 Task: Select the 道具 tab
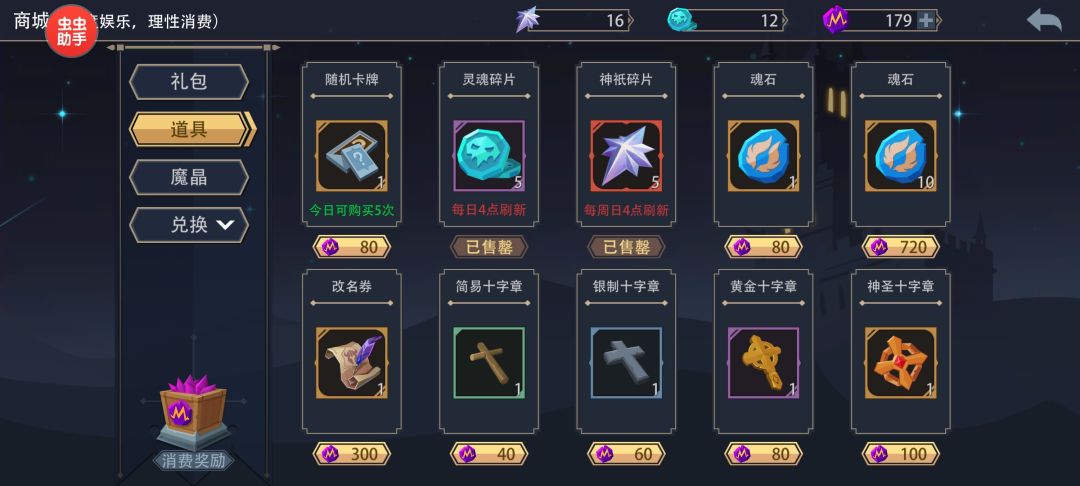coord(191,129)
